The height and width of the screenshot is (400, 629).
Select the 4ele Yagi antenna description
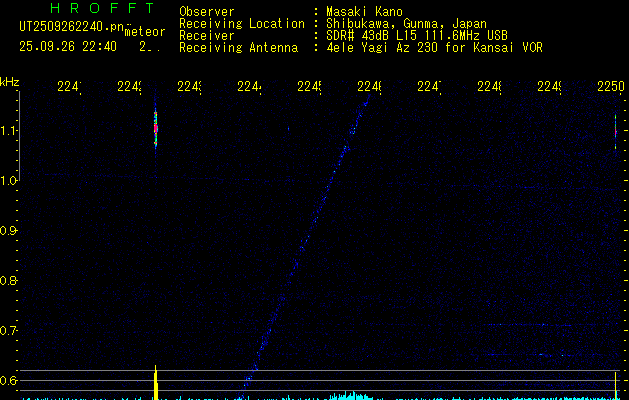pos(434,47)
